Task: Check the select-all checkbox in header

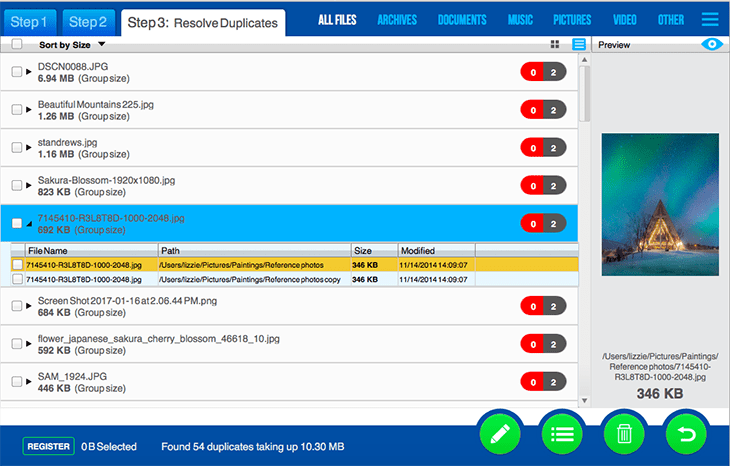Action: (17, 44)
